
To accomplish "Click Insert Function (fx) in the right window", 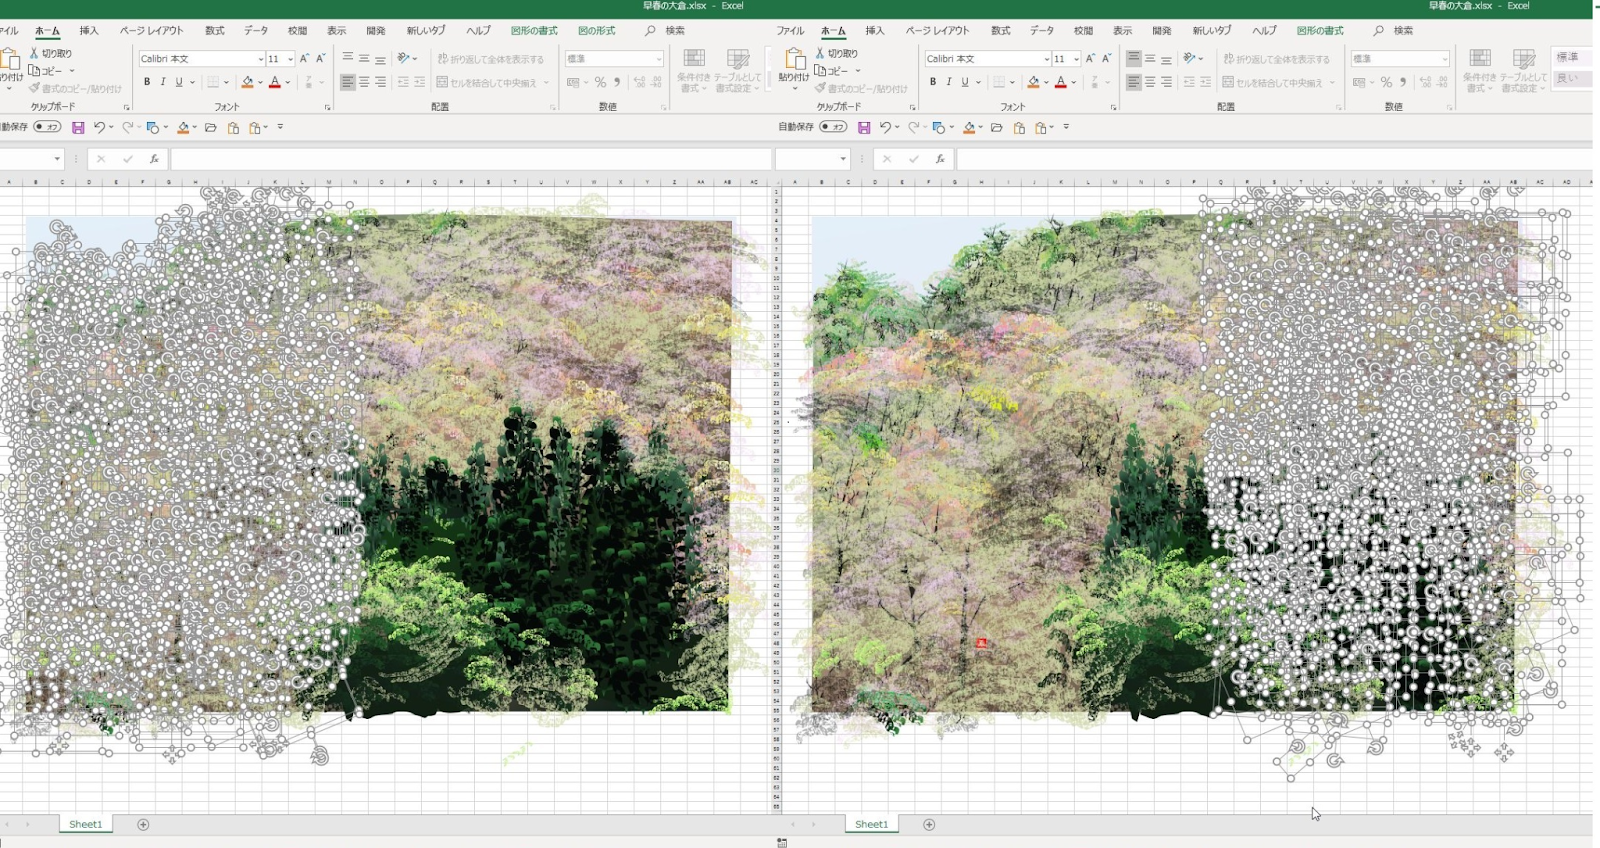I will click(940, 159).
